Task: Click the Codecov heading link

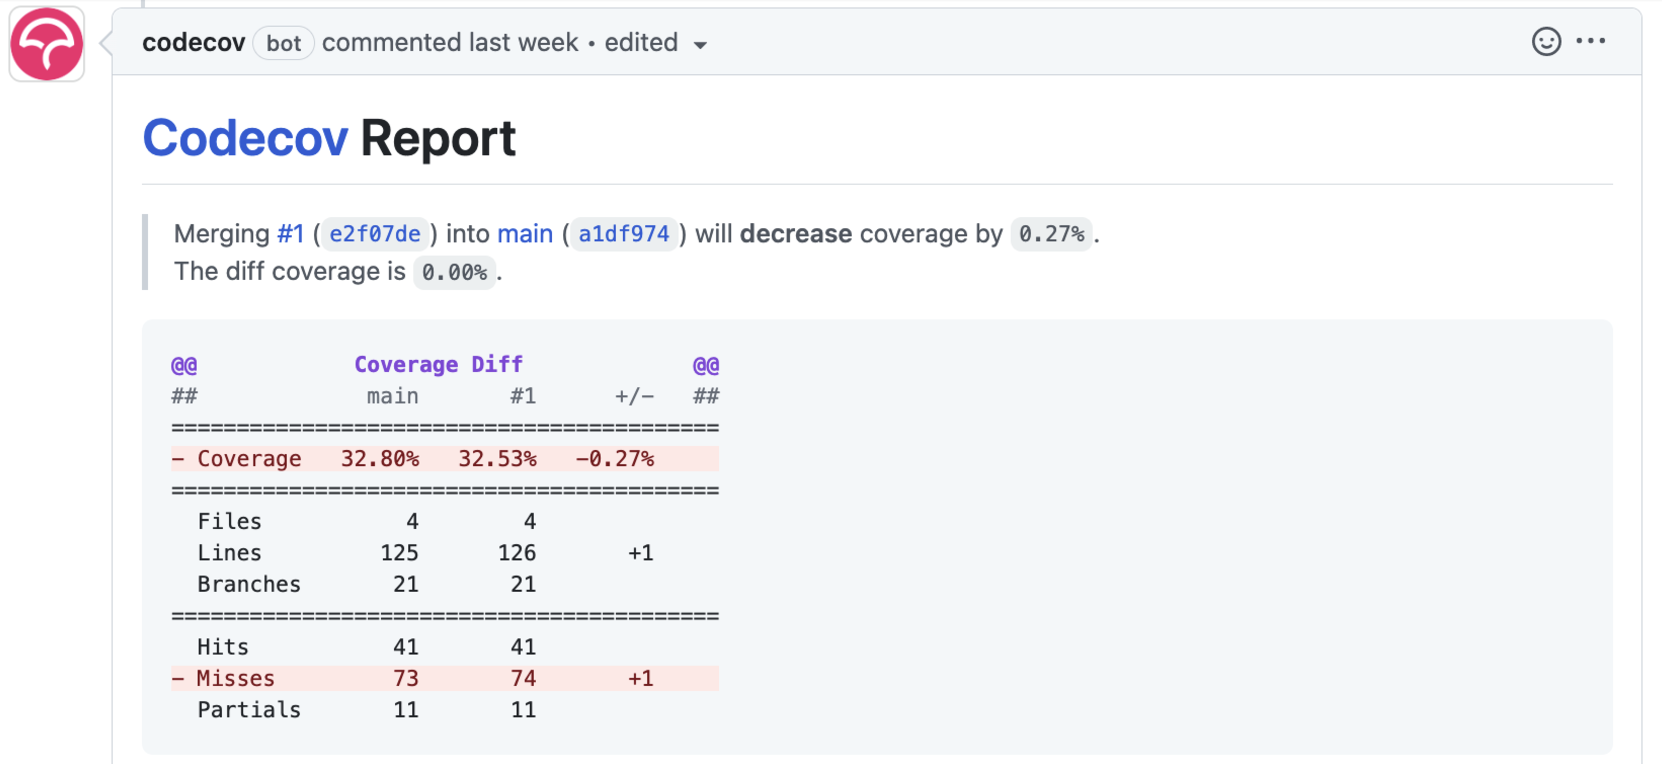Action: [x=245, y=138]
